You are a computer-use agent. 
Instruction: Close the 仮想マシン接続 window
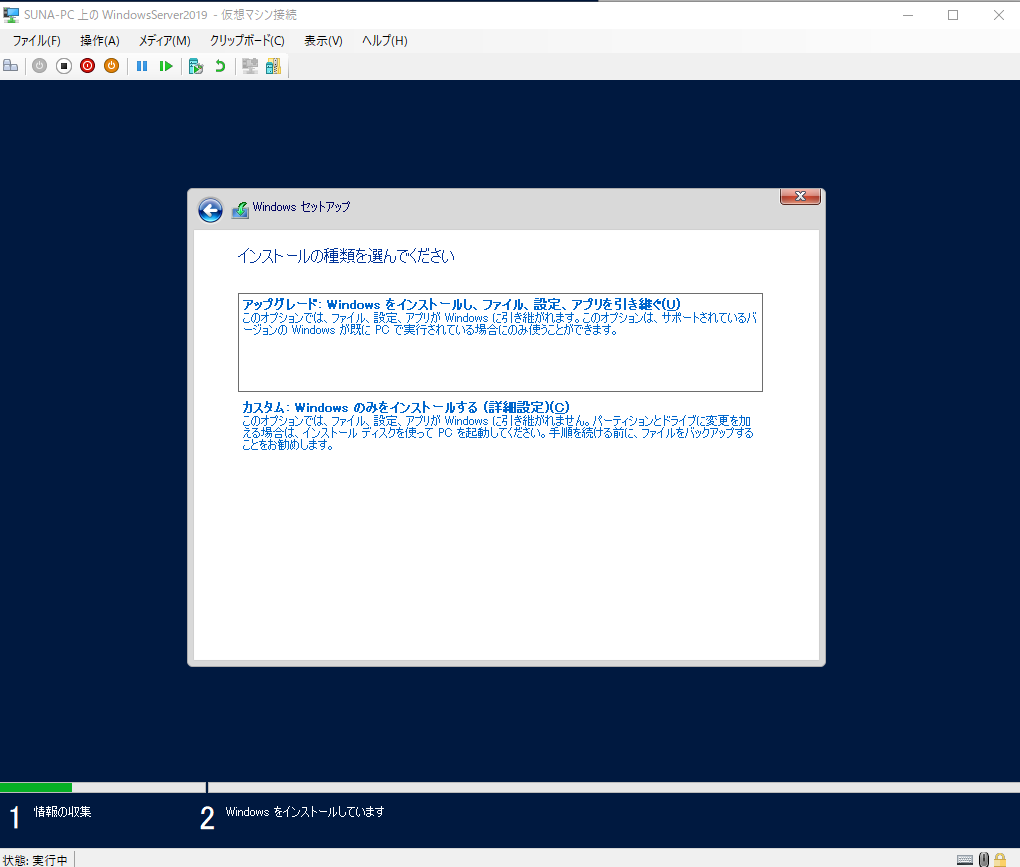coord(999,15)
